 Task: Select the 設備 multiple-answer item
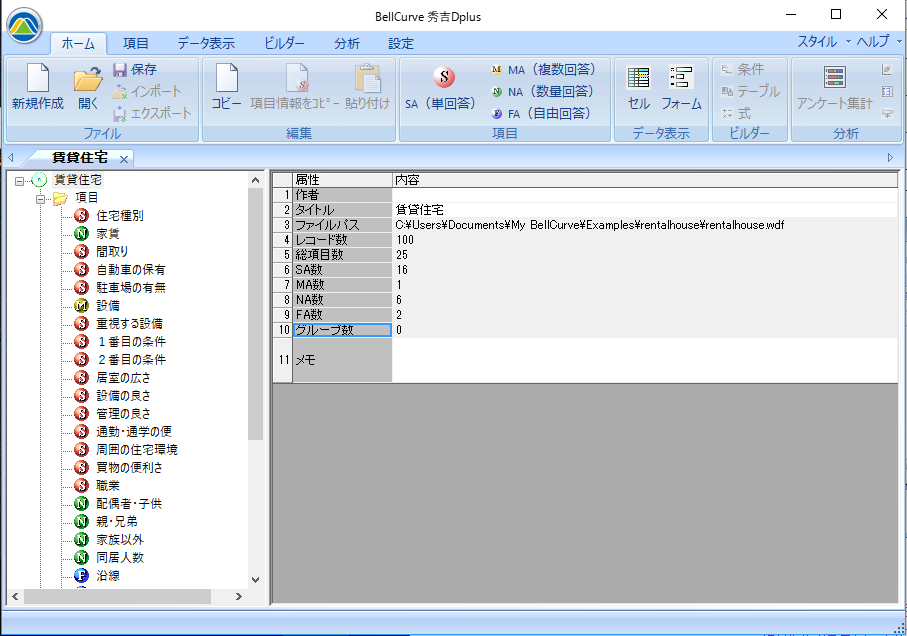click(x=108, y=305)
